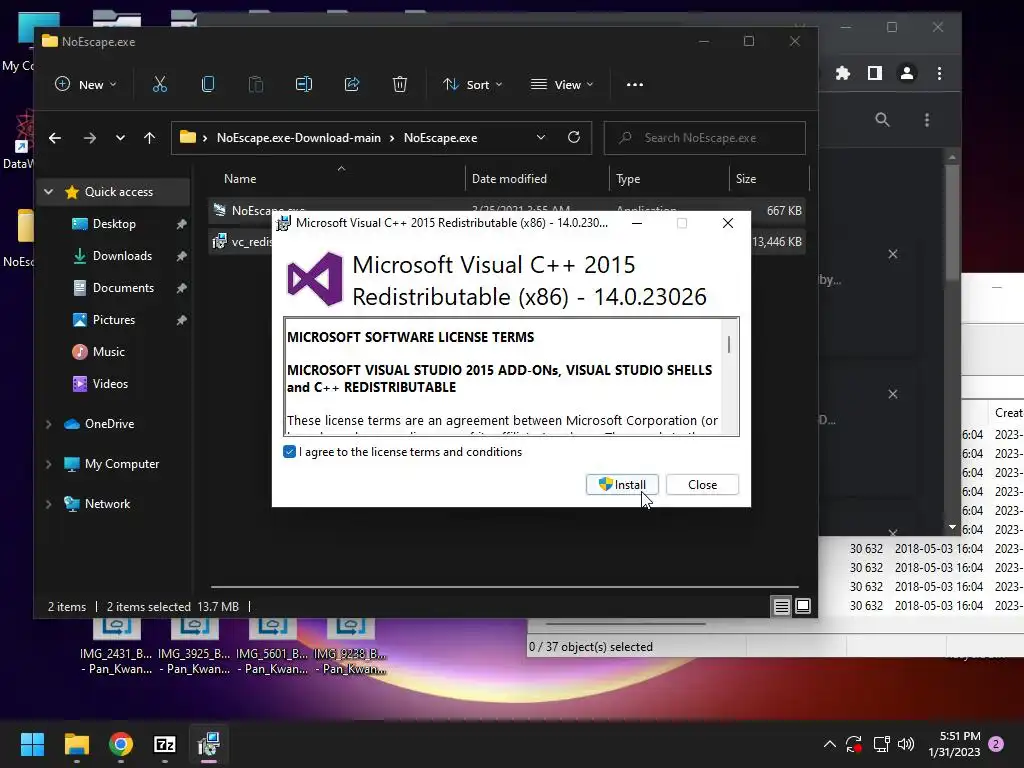Select Desktop in navigation pane

pos(114,224)
